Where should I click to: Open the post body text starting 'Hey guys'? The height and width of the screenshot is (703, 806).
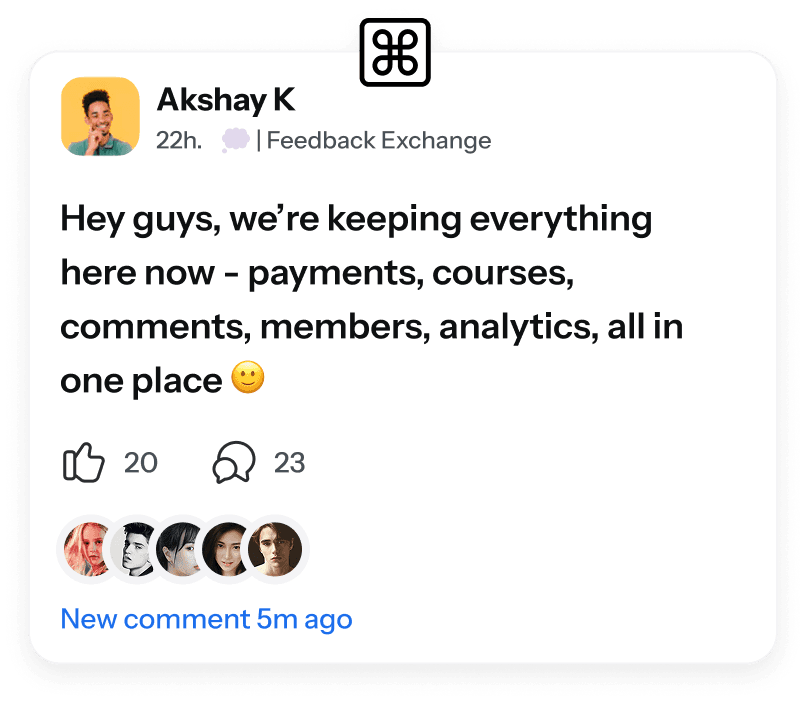[372, 299]
